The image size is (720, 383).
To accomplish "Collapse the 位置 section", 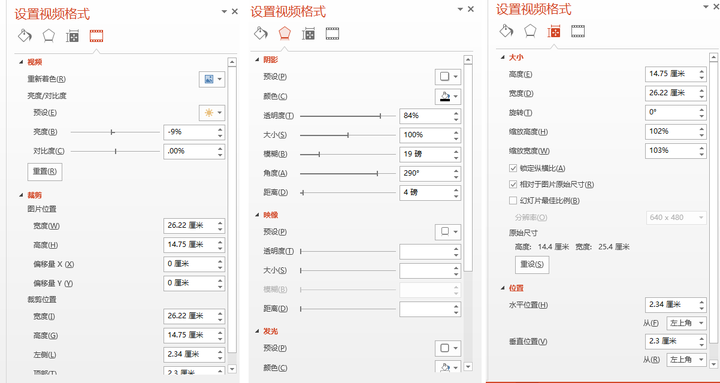I will point(503,288).
